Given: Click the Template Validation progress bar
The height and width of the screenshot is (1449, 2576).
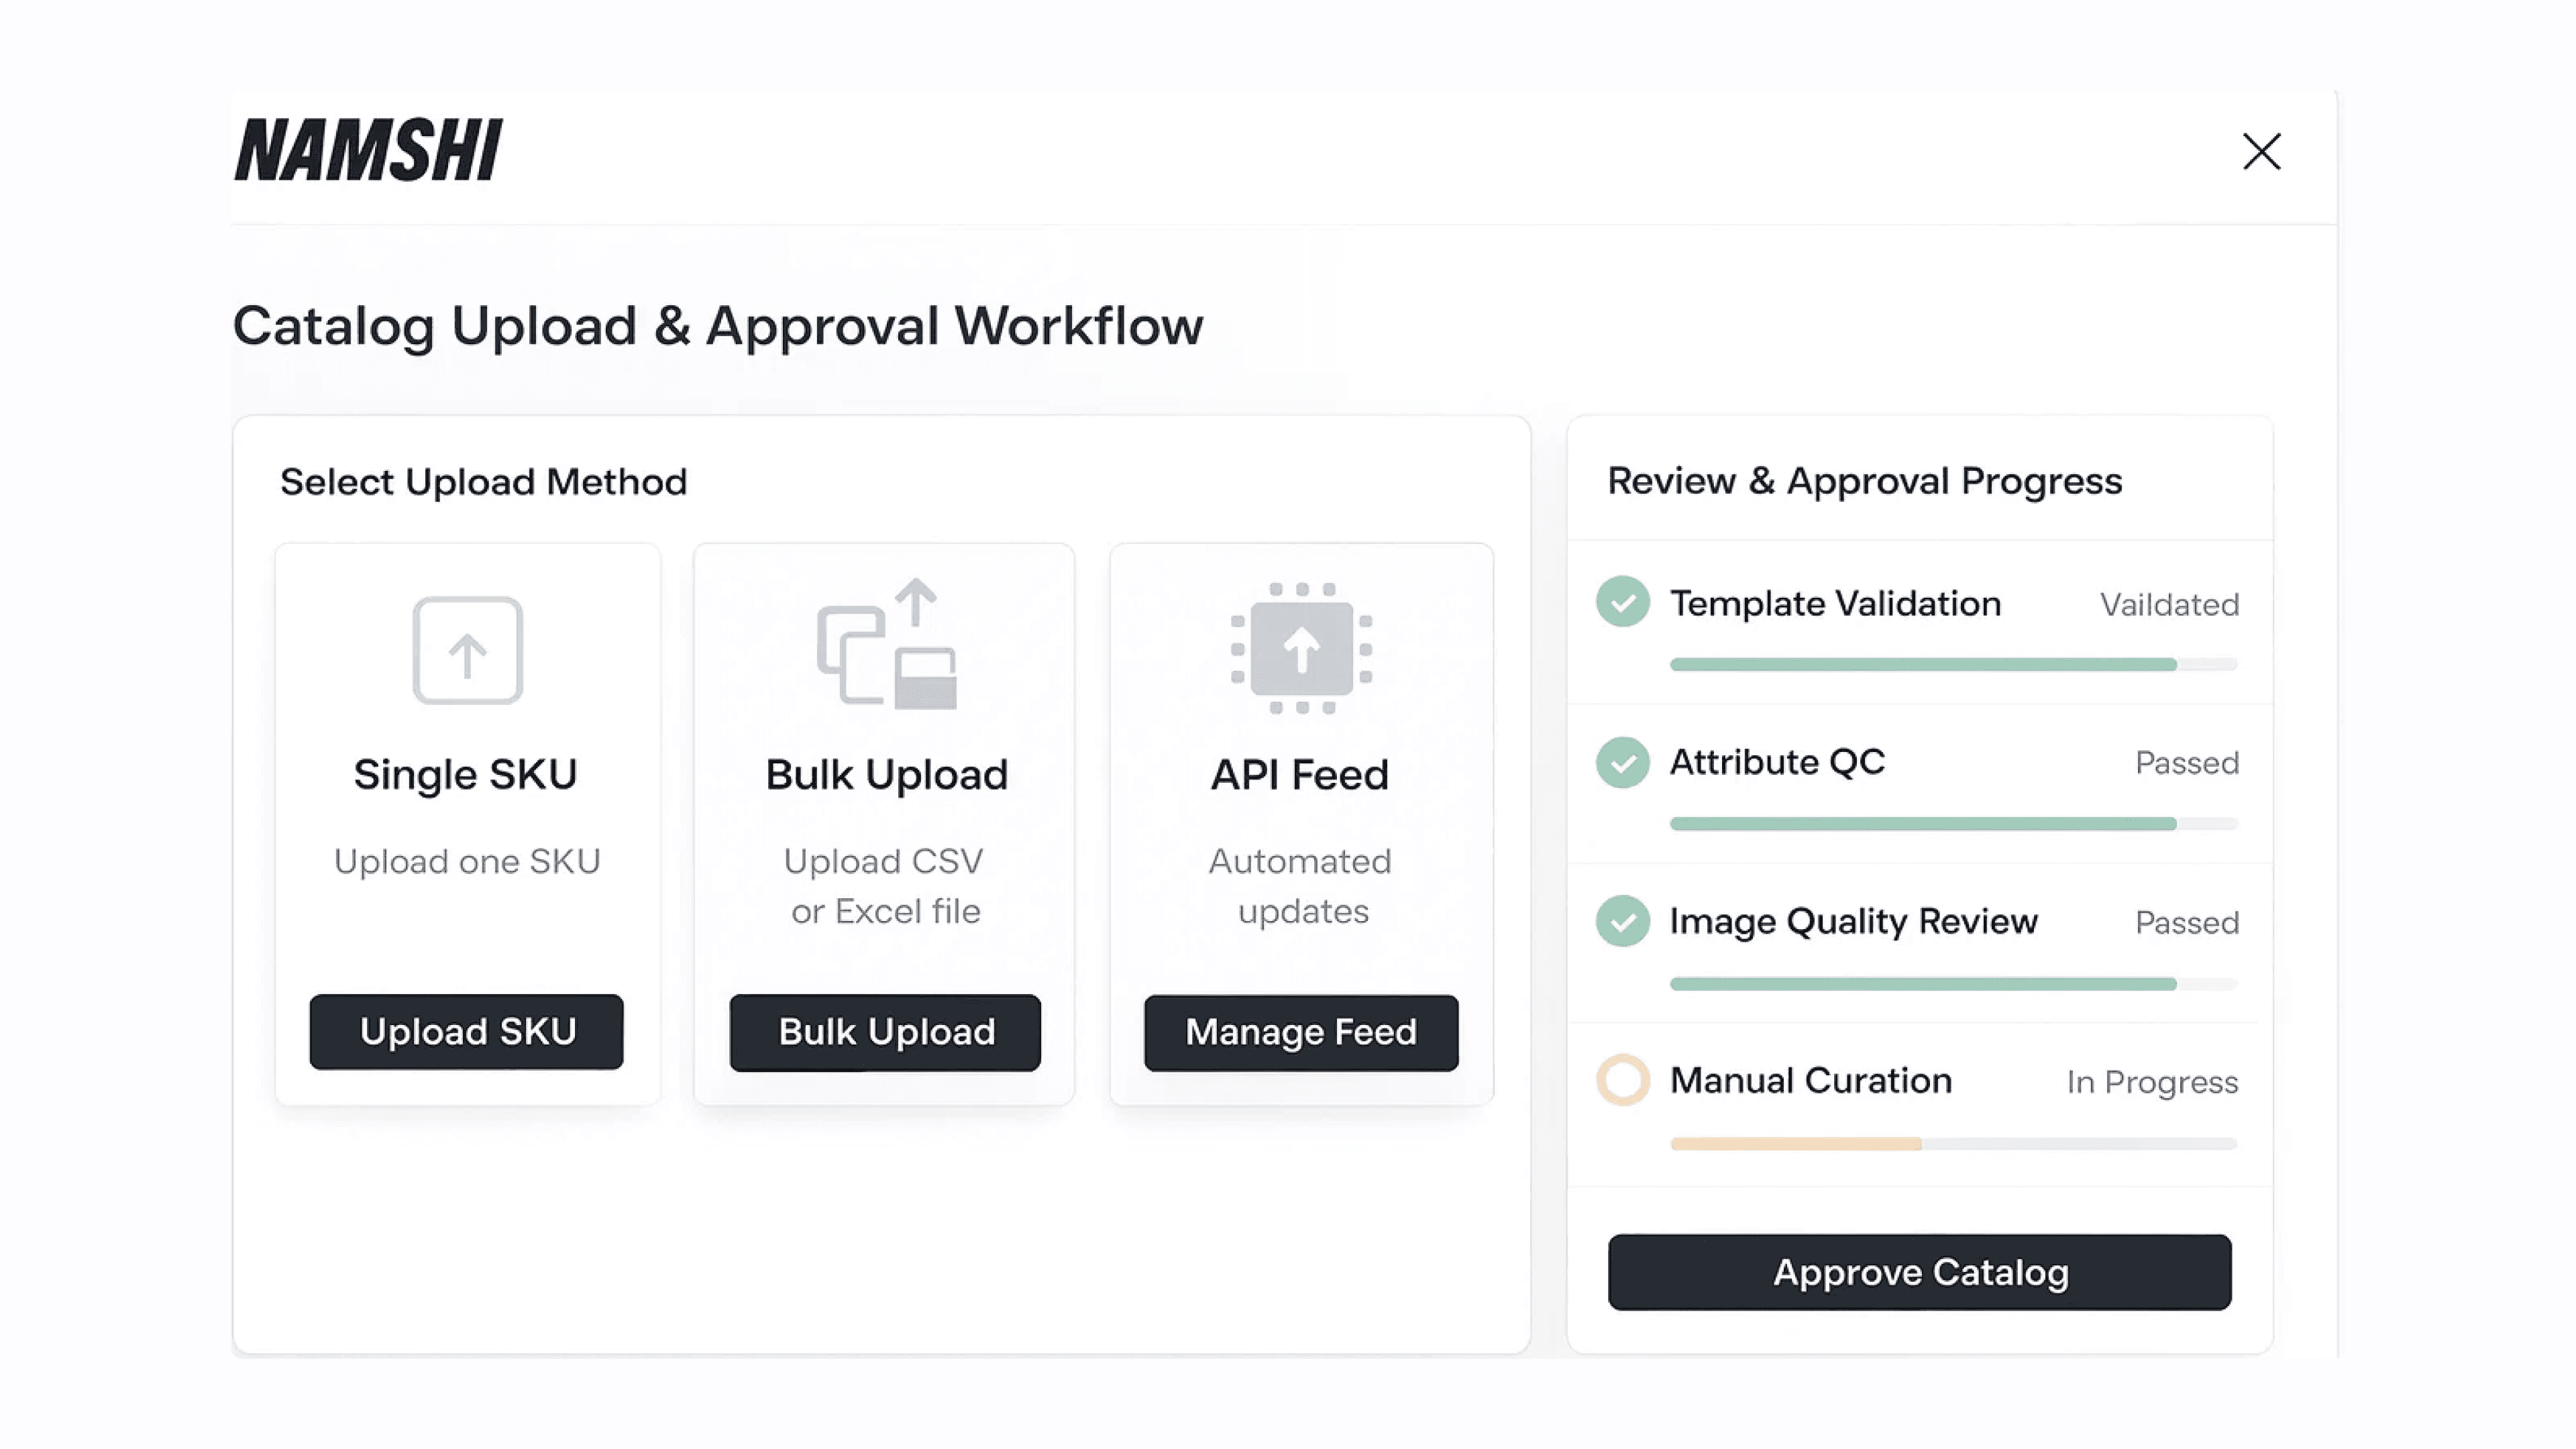Looking at the screenshot, I should pos(1952,665).
